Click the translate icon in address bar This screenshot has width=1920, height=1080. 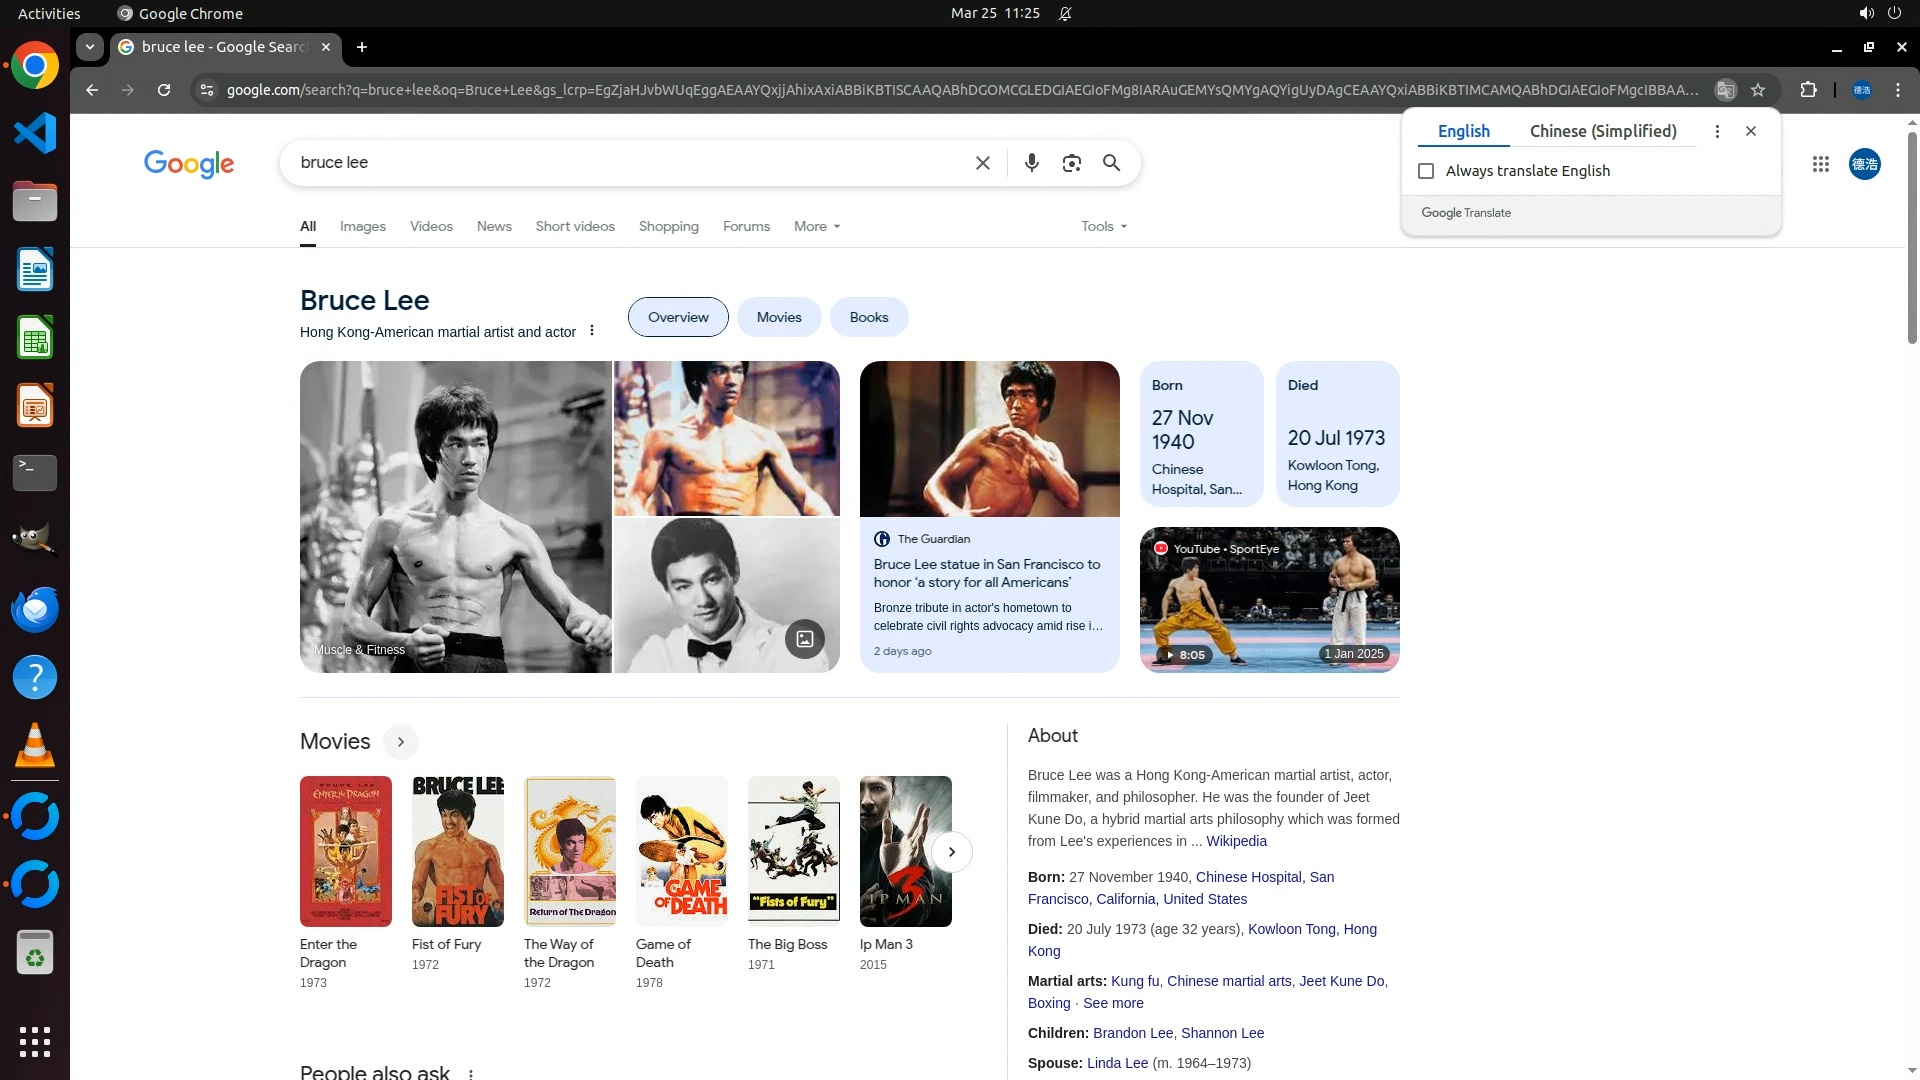click(1725, 90)
